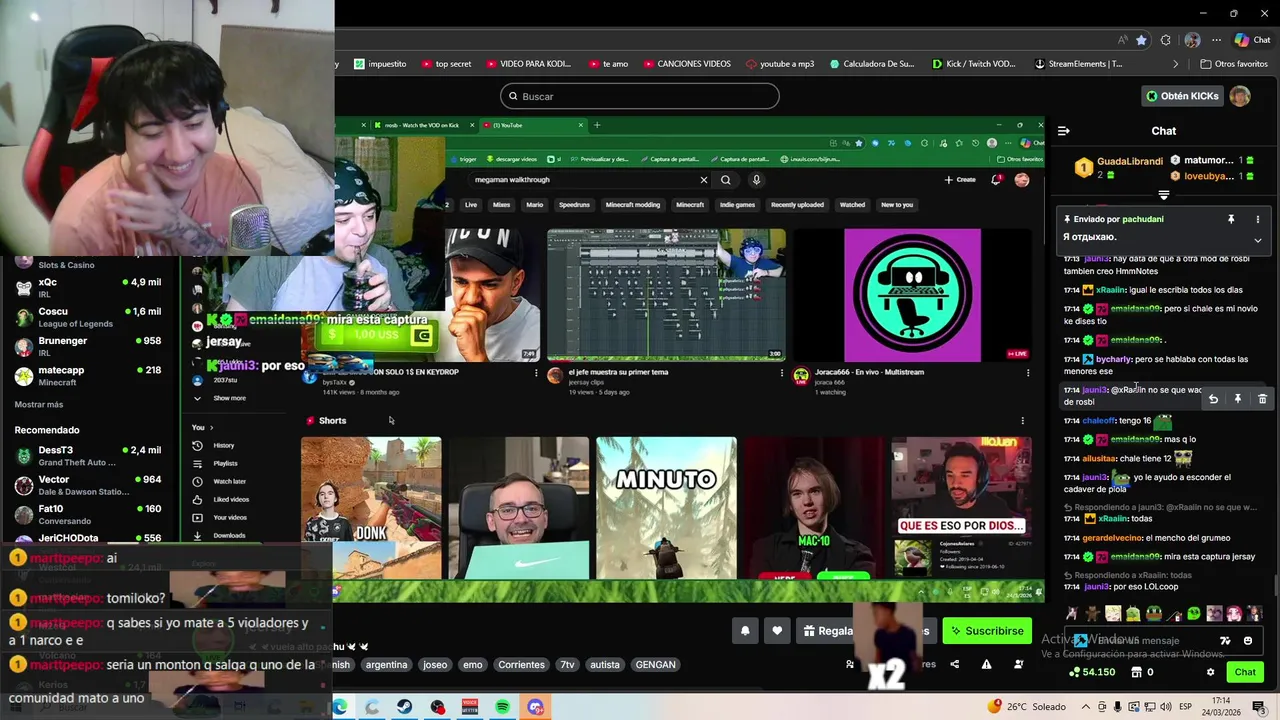
Task: Click the 7TV emote icon in message box
Action: pyautogui.click(x=1225, y=641)
